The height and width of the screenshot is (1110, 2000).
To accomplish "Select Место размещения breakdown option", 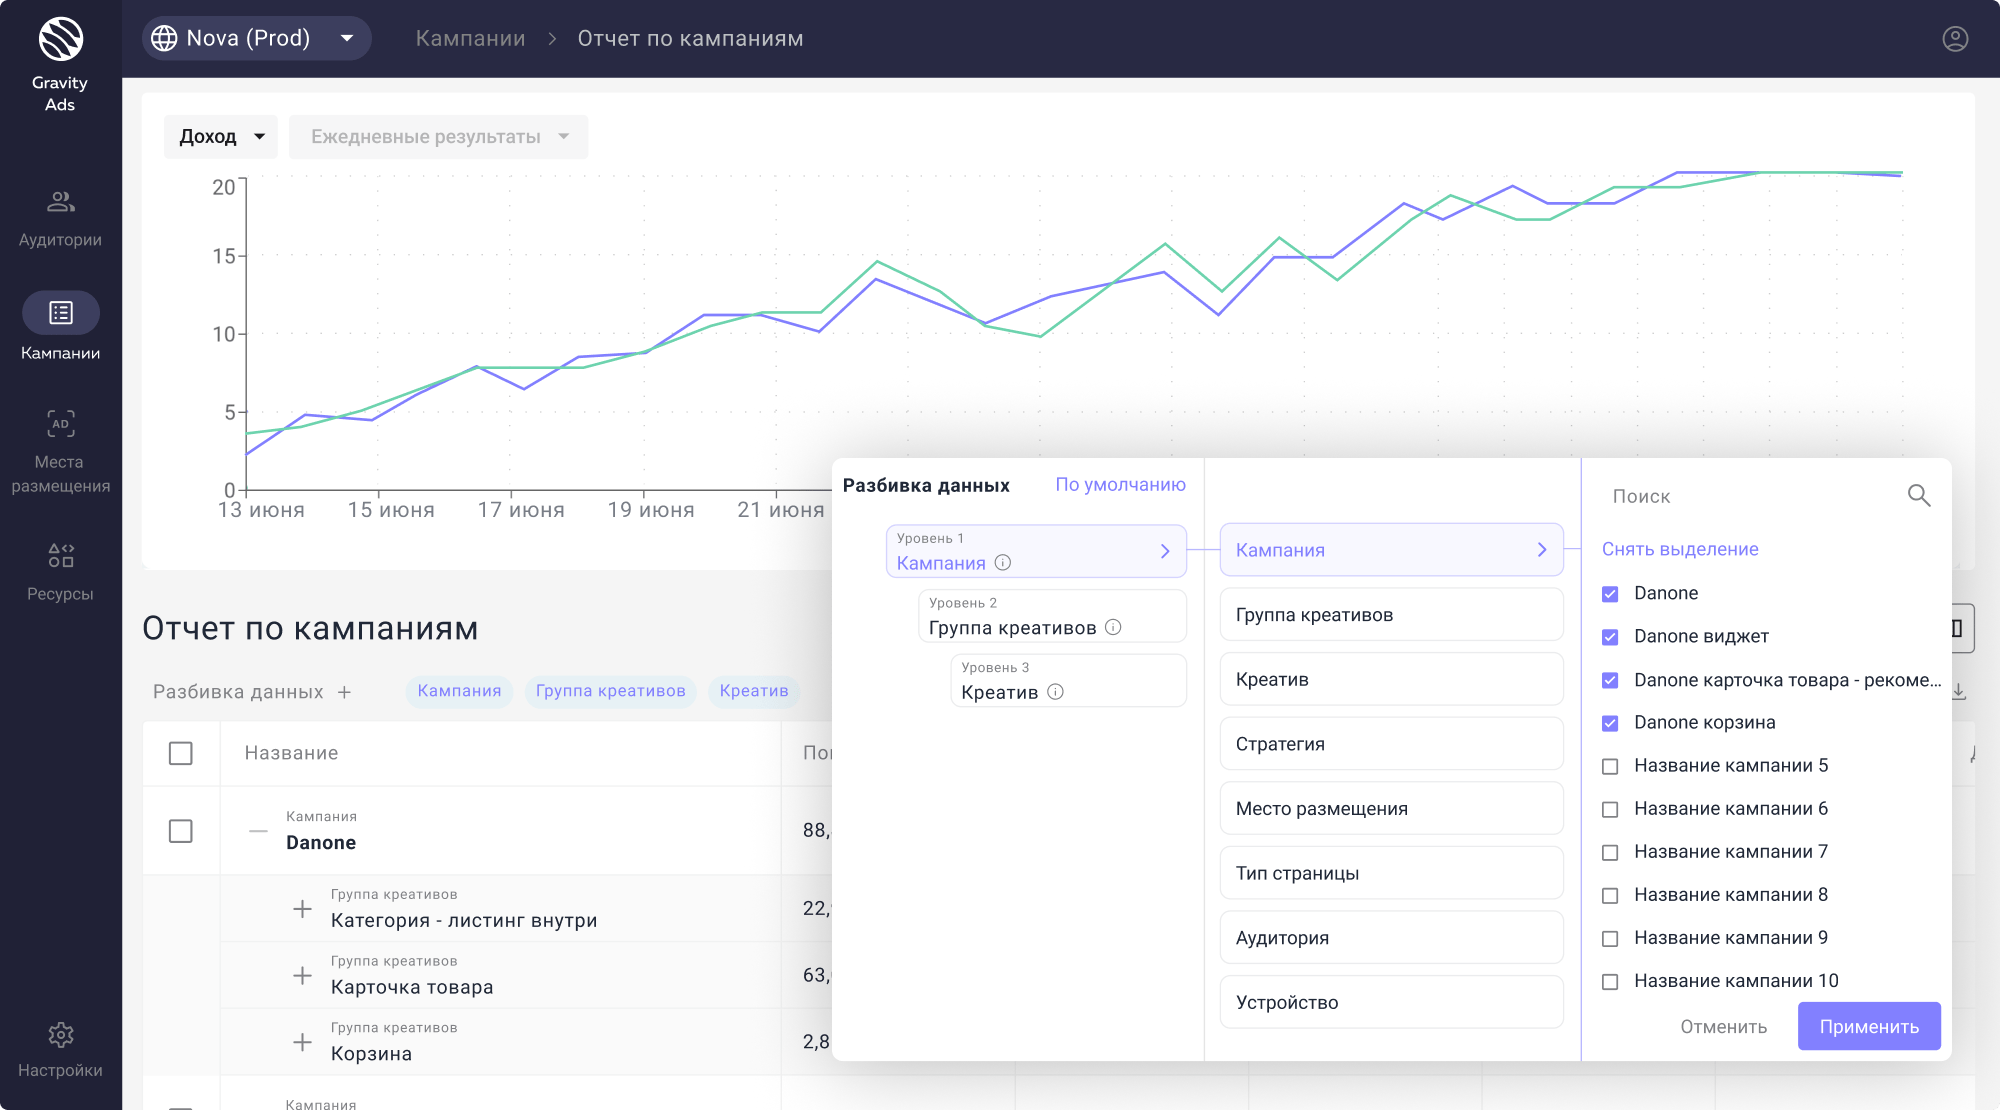I will (1390, 809).
